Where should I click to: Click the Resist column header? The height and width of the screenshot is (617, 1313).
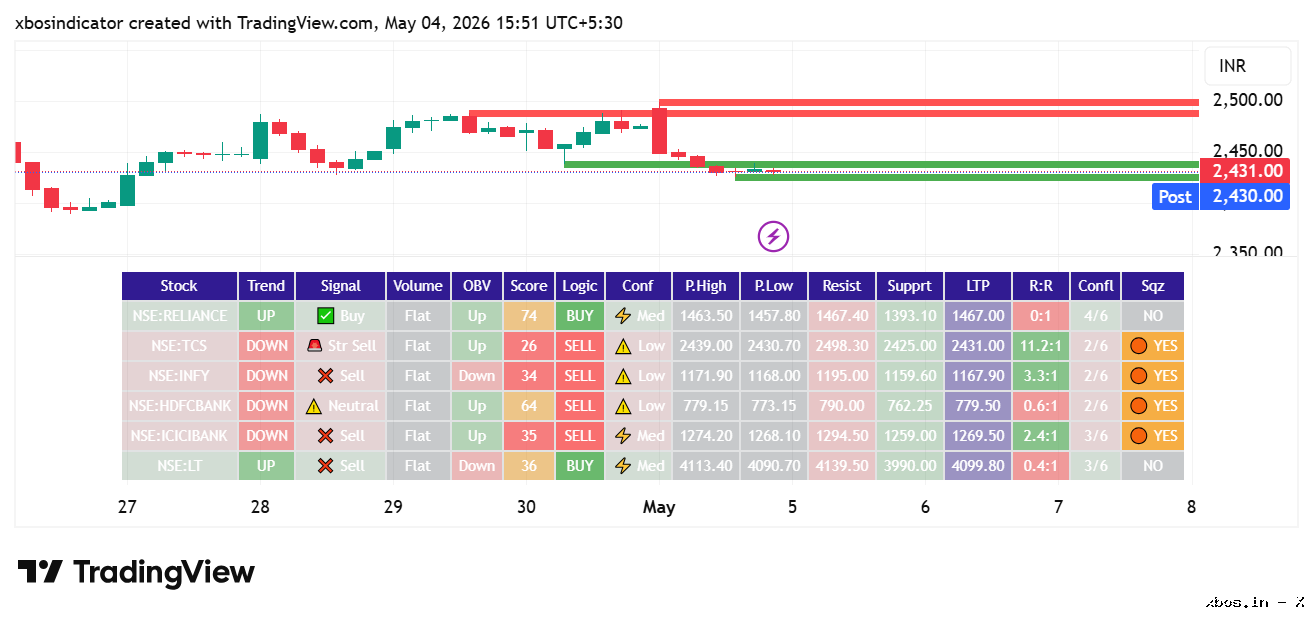(842, 286)
